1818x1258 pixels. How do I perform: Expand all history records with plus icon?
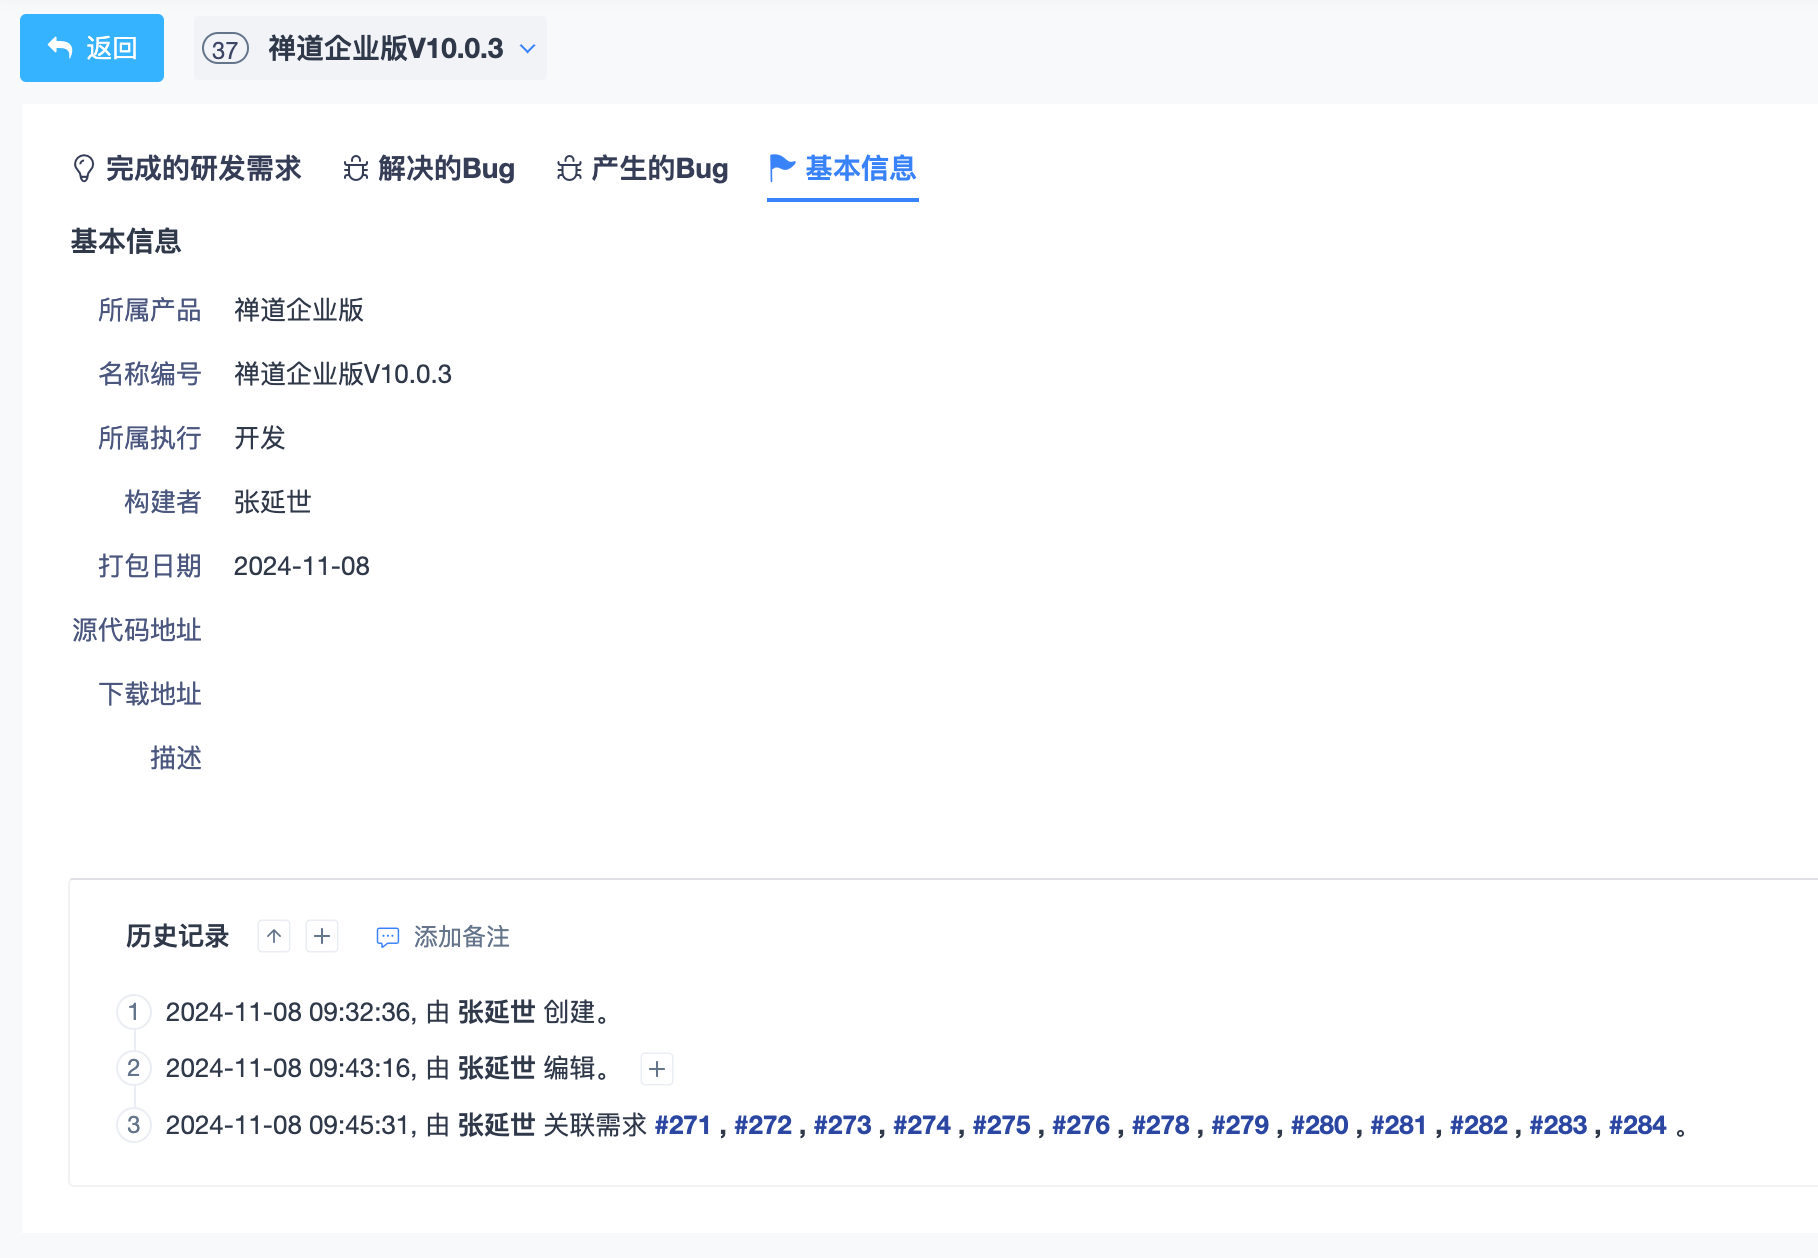click(322, 936)
